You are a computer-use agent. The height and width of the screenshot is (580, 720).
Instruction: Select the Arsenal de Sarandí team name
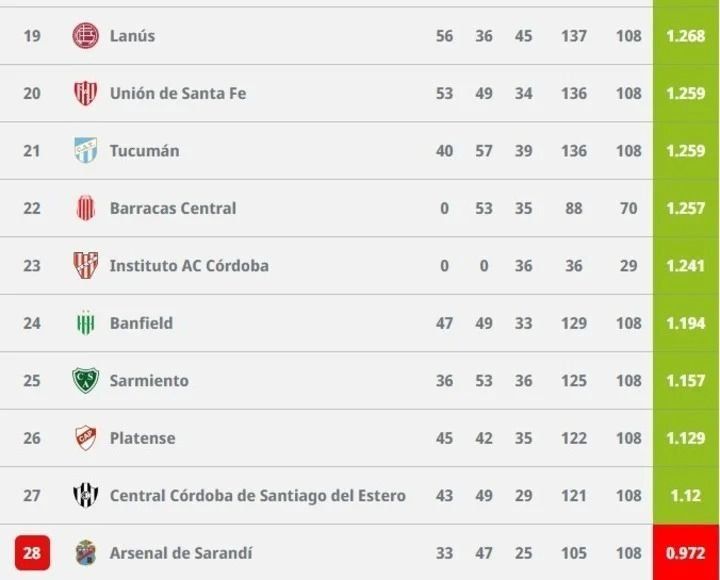pyautogui.click(x=180, y=553)
